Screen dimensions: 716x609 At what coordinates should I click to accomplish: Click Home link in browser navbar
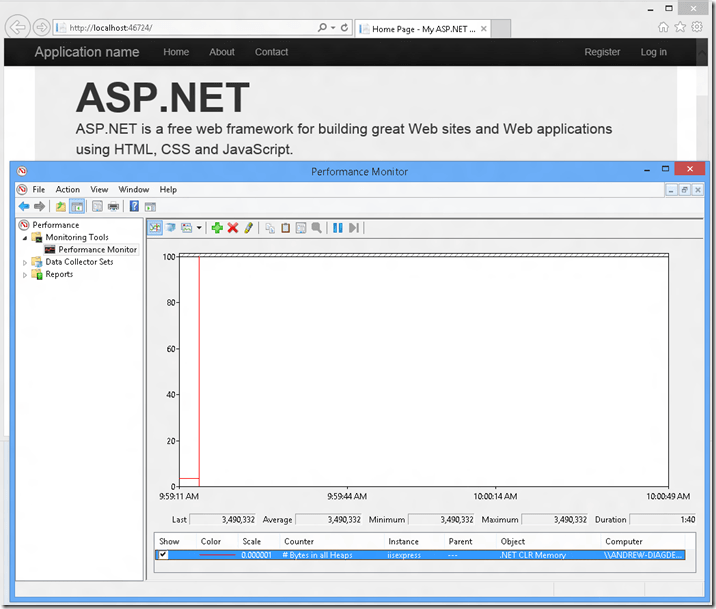[x=176, y=52]
